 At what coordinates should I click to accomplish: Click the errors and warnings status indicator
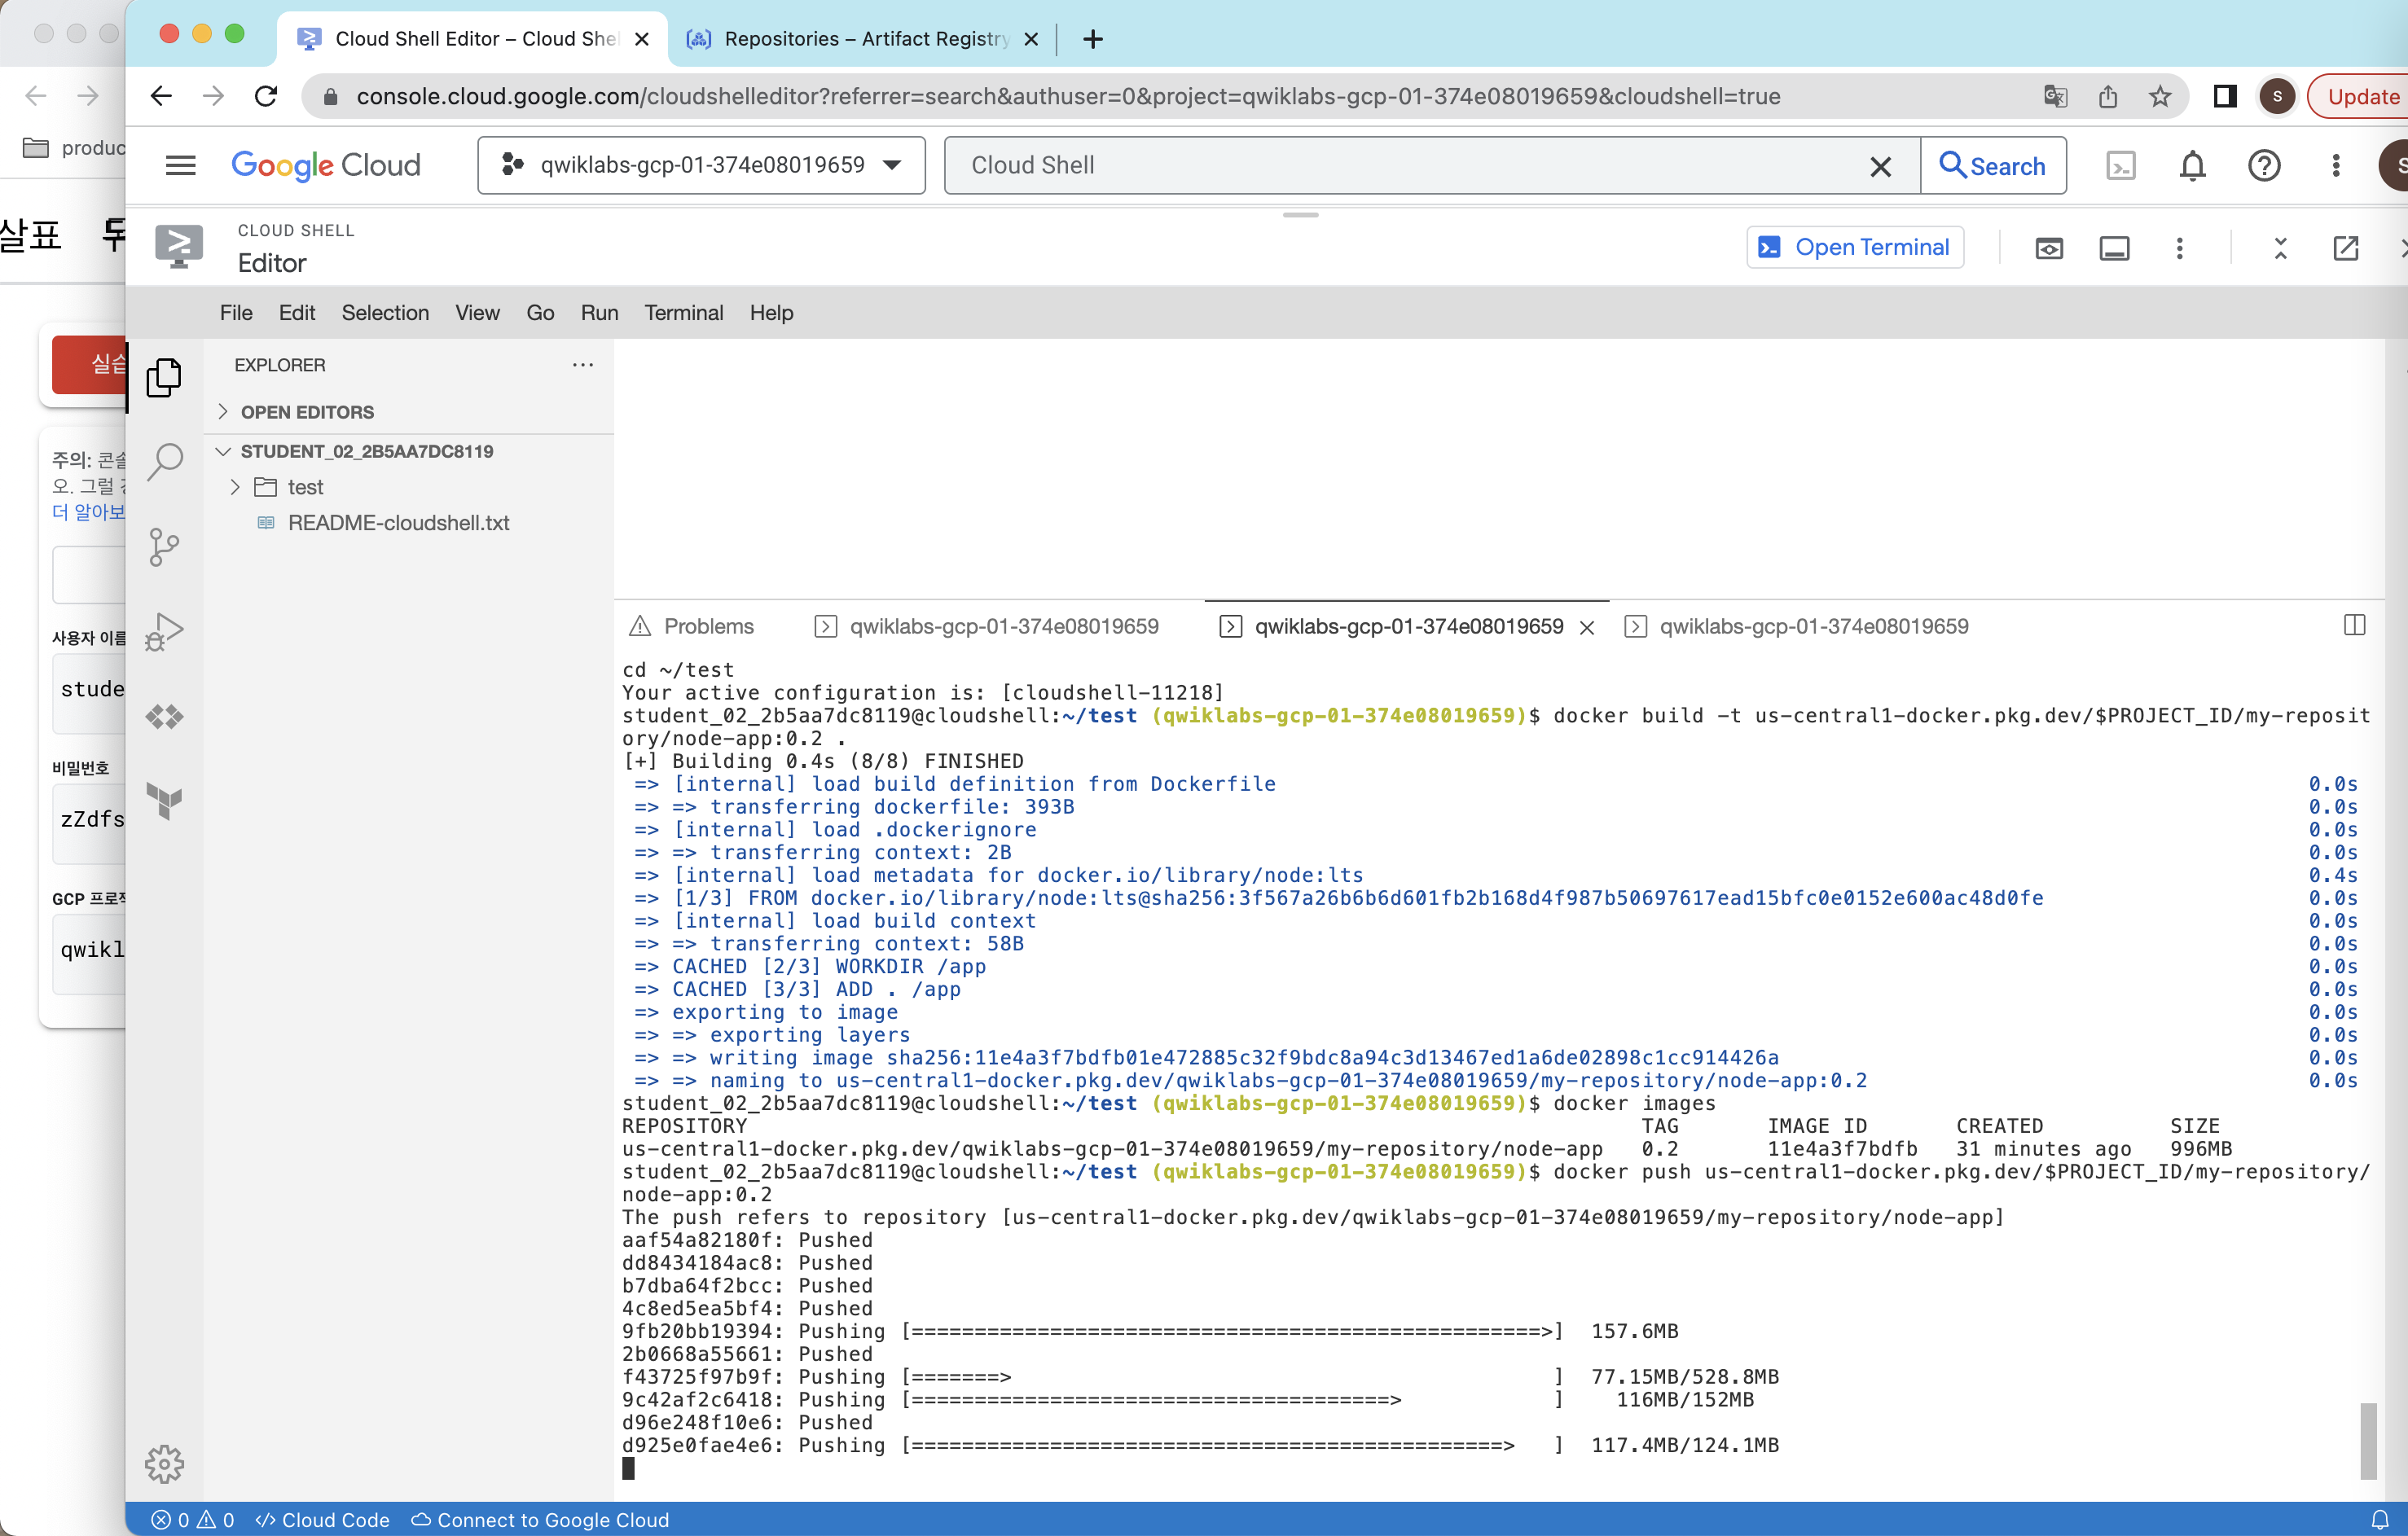(193, 1520)
